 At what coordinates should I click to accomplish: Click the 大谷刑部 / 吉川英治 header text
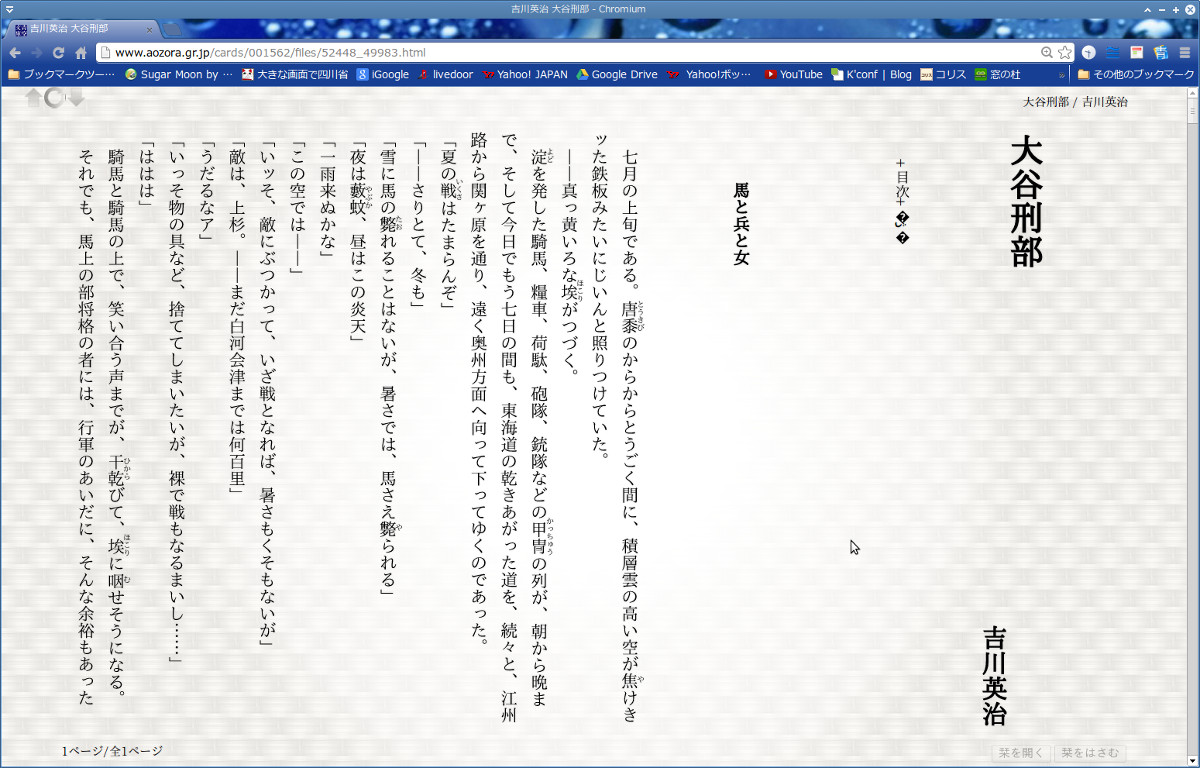click(x=1075, y=102)
